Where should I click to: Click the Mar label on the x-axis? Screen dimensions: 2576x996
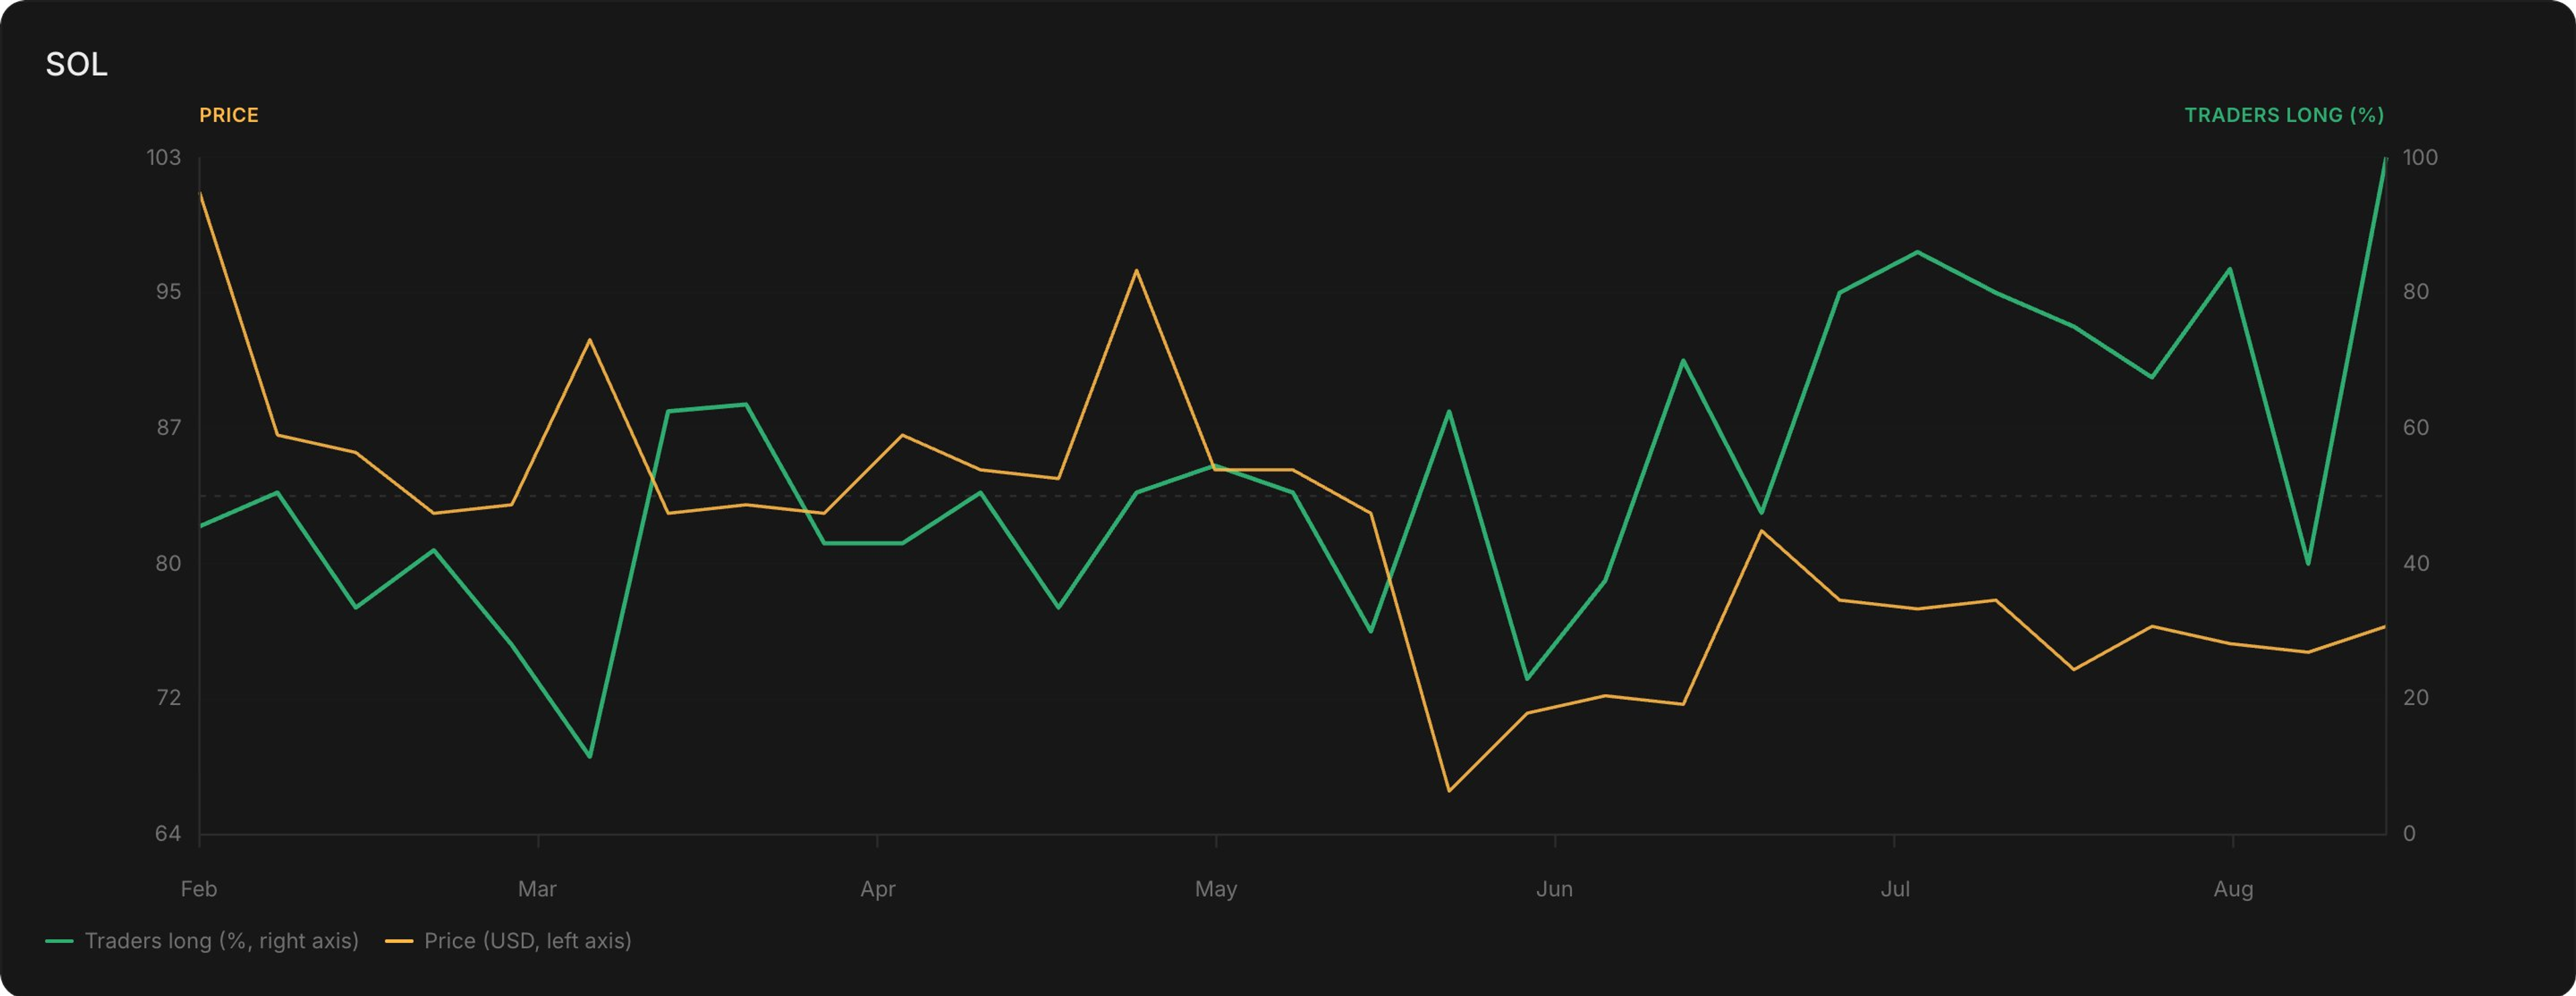click(x=537, y=889)
